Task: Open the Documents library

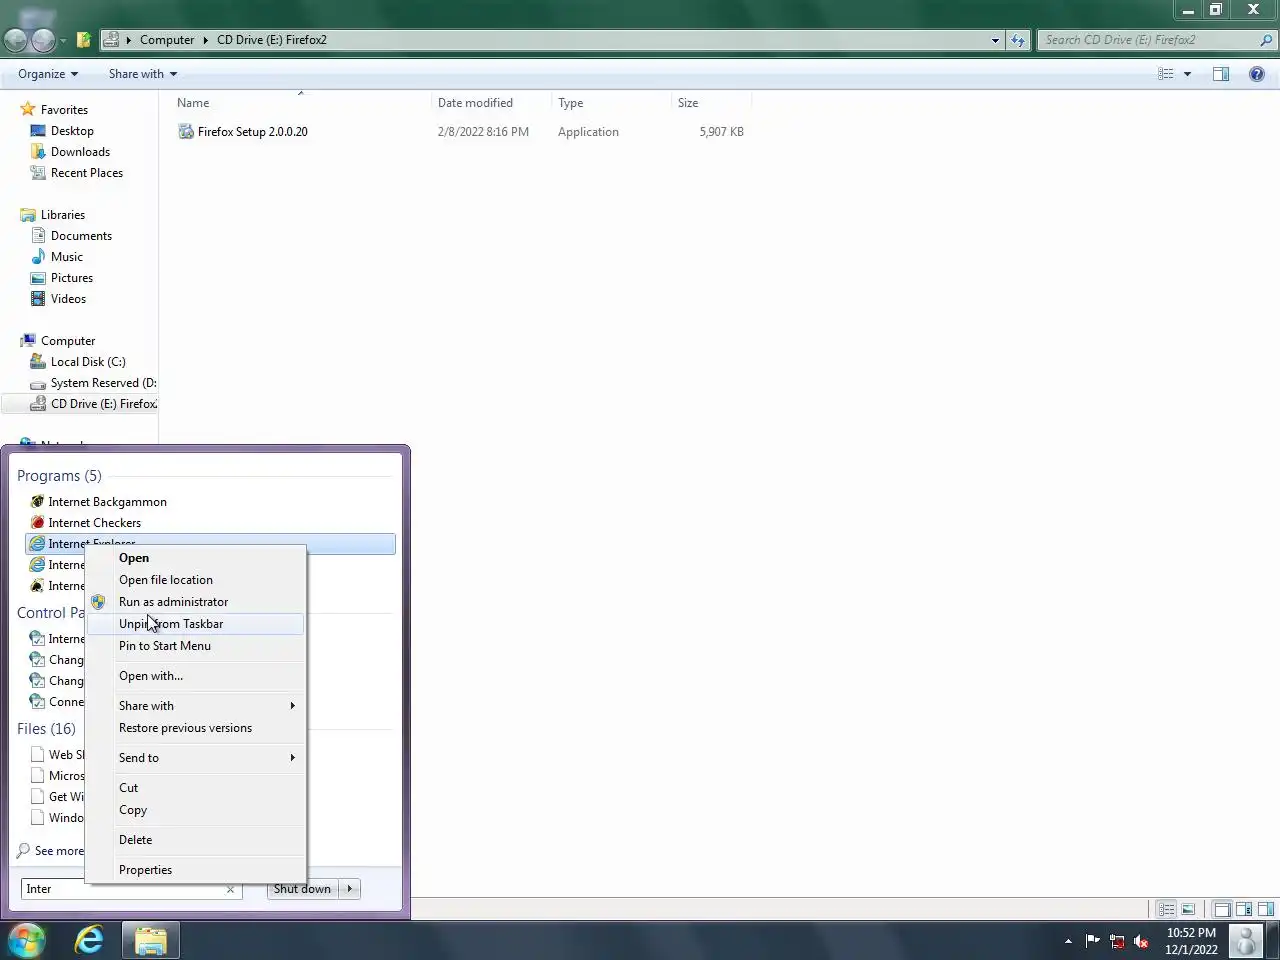Action: [81, 236]
